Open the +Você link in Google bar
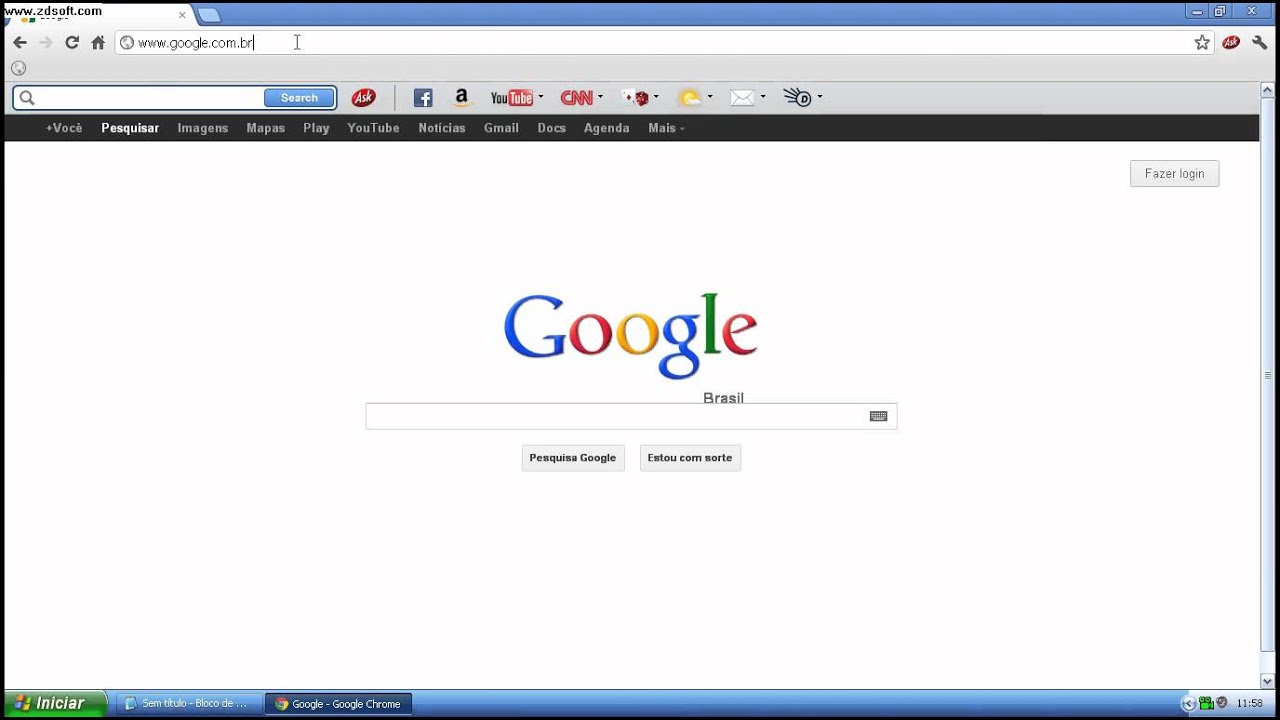Image resolution: width=1280 pixels, height=720 pixels. (x=64, y=128)
